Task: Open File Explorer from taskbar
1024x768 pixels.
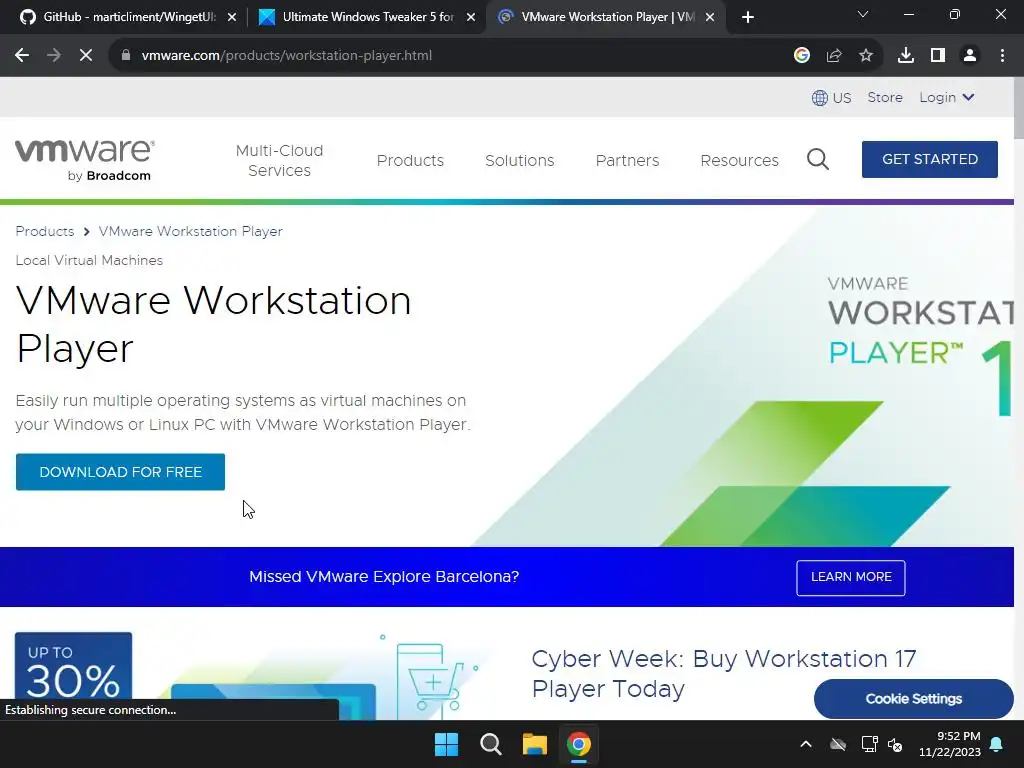Action: tap(534, 744)
